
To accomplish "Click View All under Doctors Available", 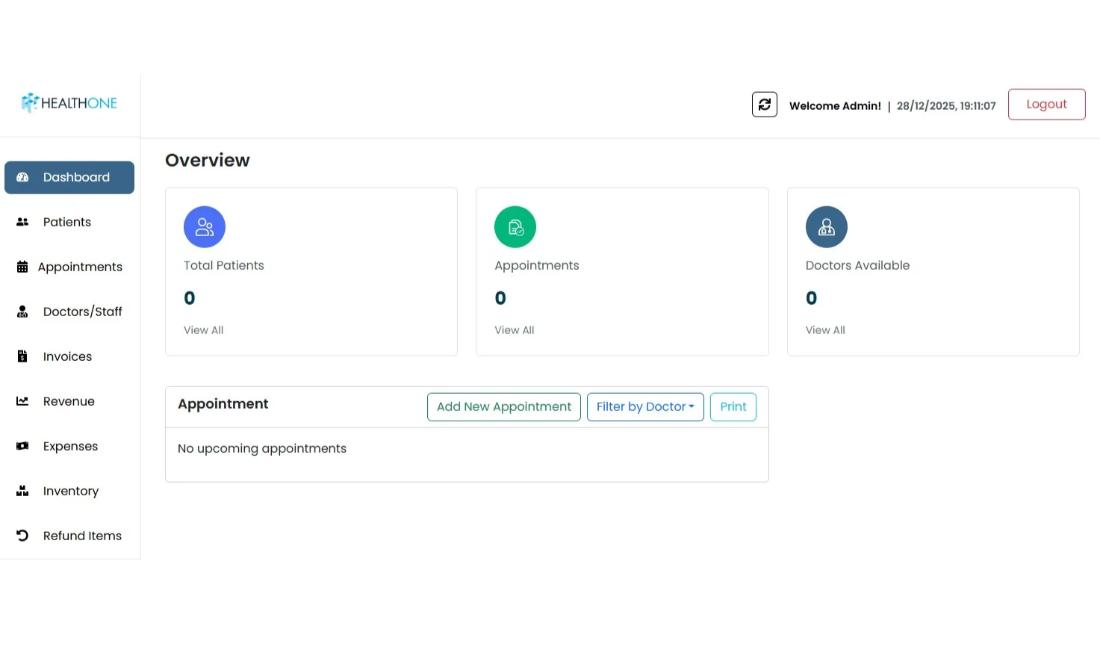I will tap(825, 331).
